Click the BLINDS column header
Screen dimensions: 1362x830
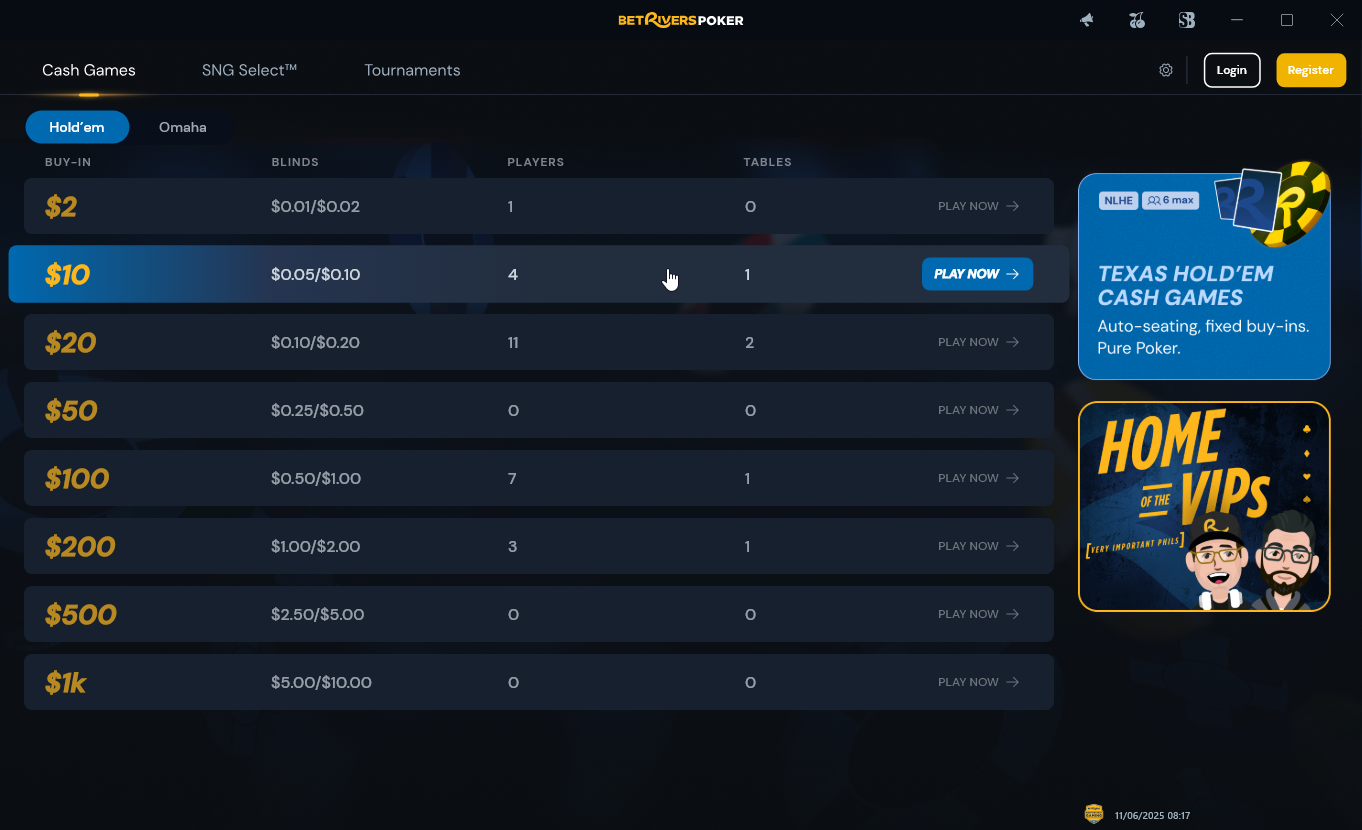(x=295, y=162)
